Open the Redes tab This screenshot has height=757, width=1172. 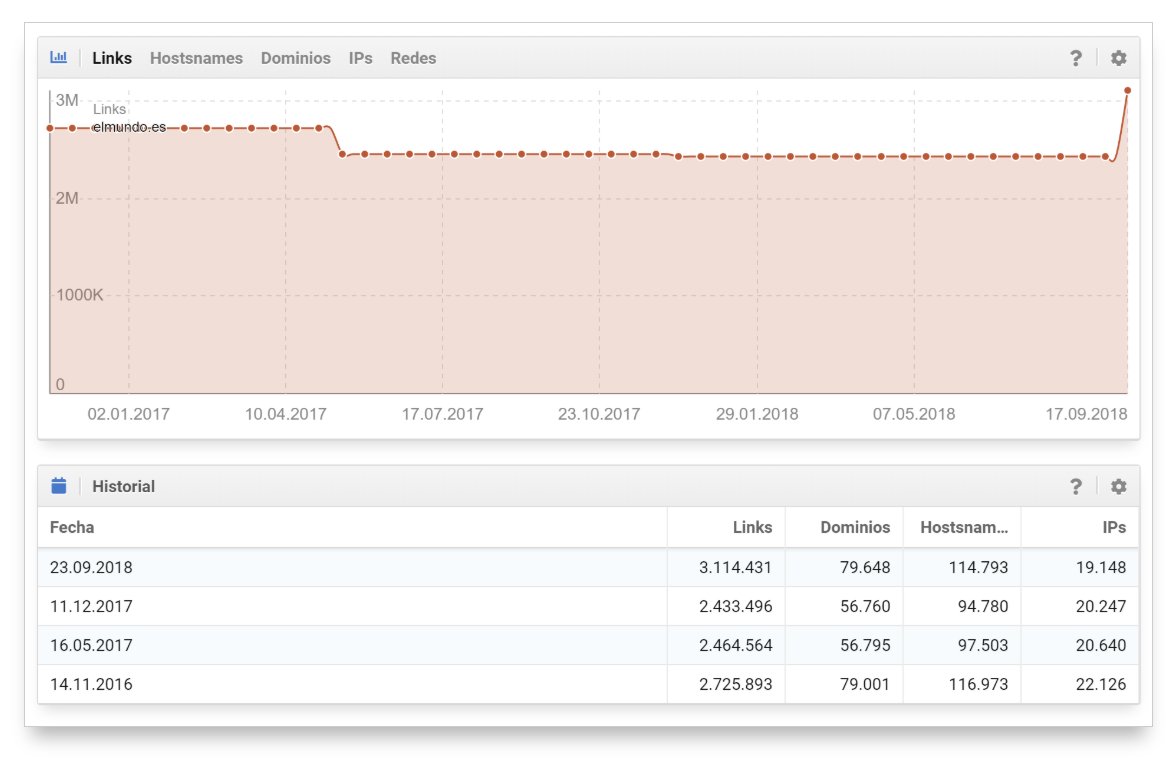click(413, 58)
